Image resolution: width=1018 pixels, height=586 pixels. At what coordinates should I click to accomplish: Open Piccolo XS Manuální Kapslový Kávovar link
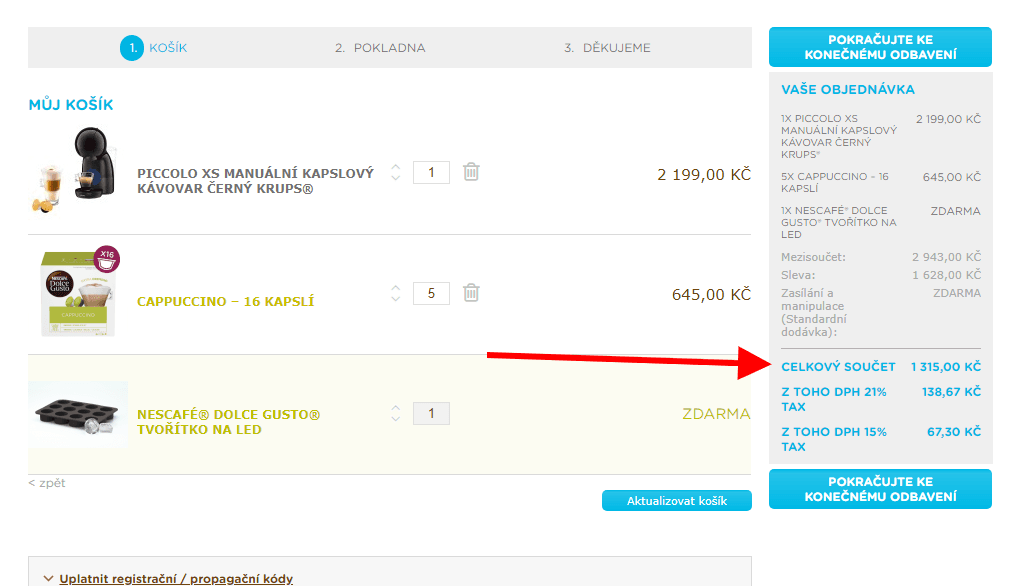[255, 181]
